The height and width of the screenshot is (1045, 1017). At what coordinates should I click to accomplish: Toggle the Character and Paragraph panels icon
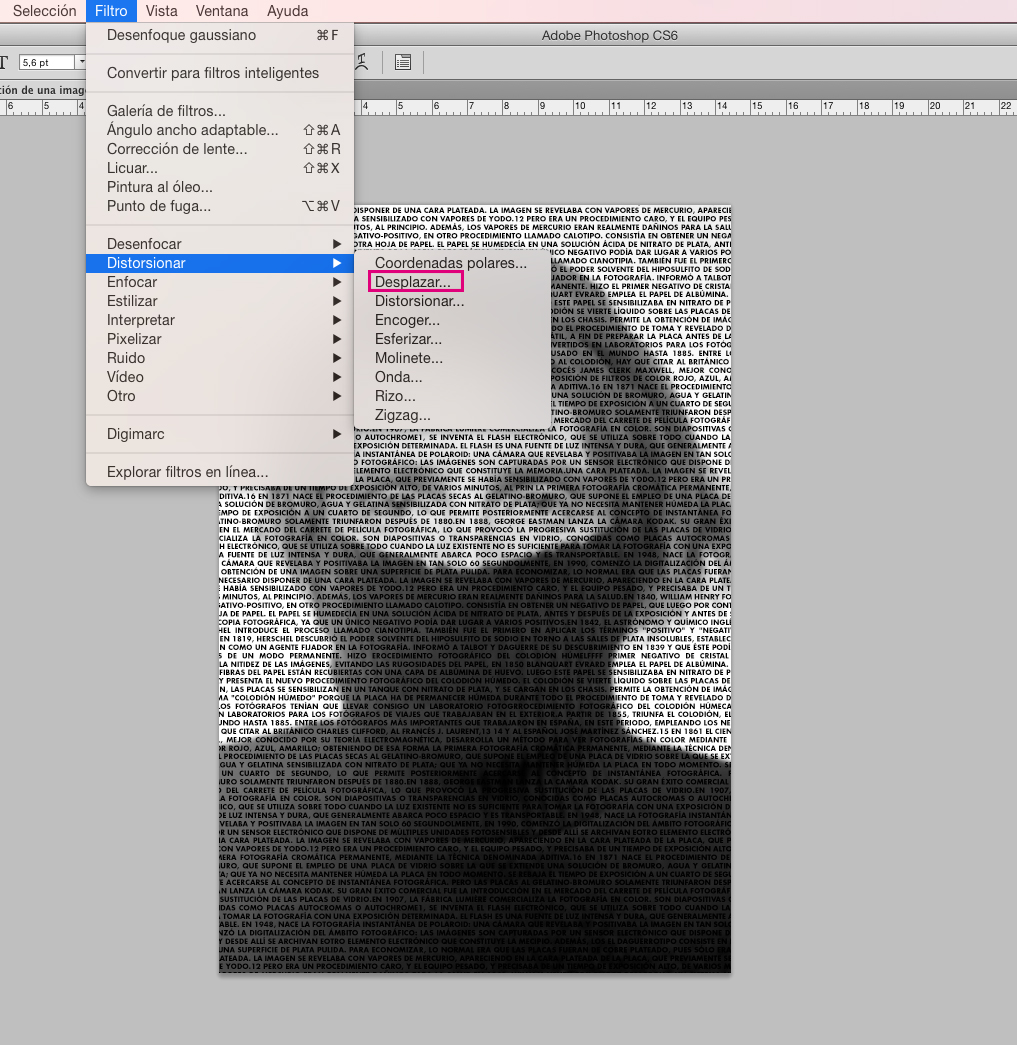pos(403,62)
